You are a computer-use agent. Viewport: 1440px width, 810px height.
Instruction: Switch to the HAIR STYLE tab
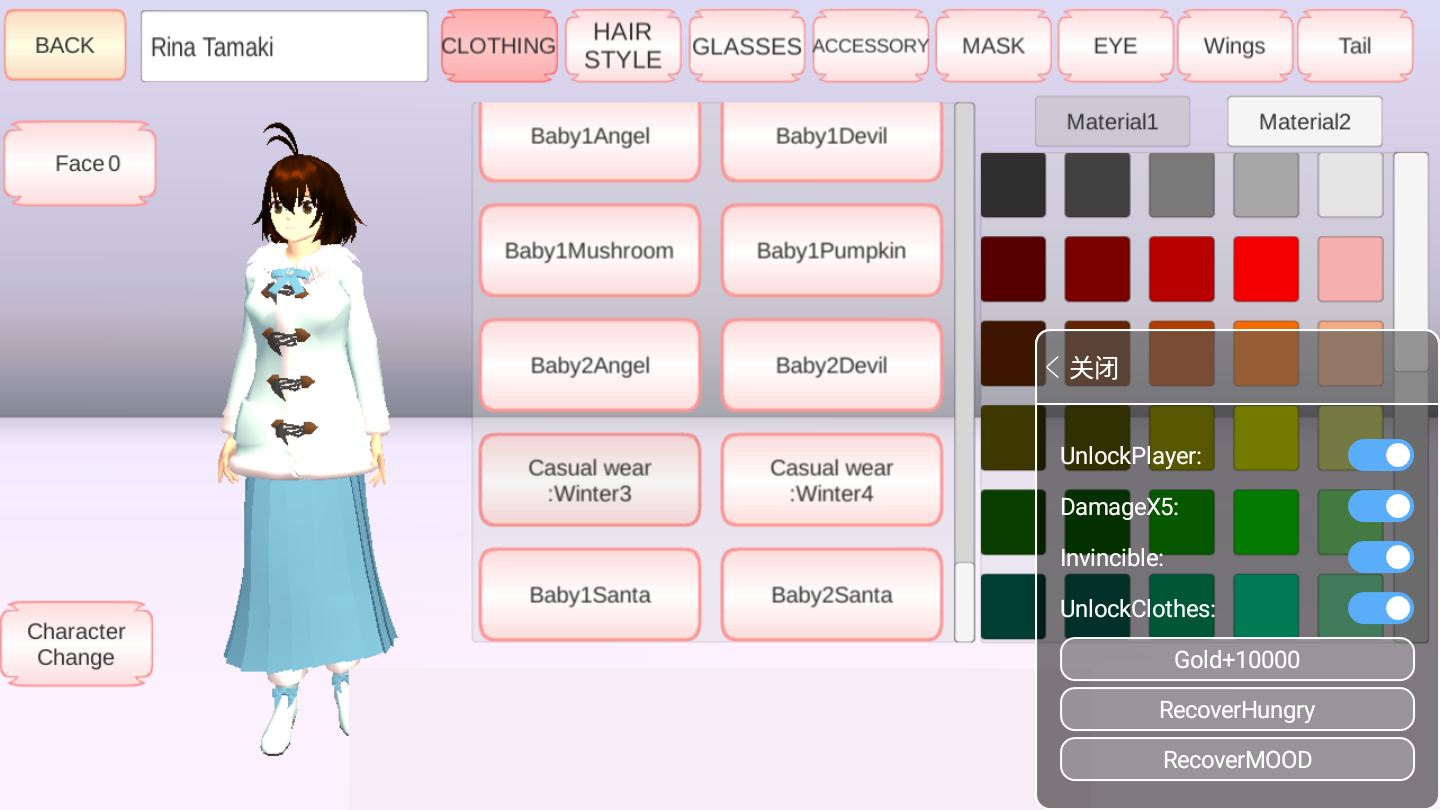click(622, 45)
